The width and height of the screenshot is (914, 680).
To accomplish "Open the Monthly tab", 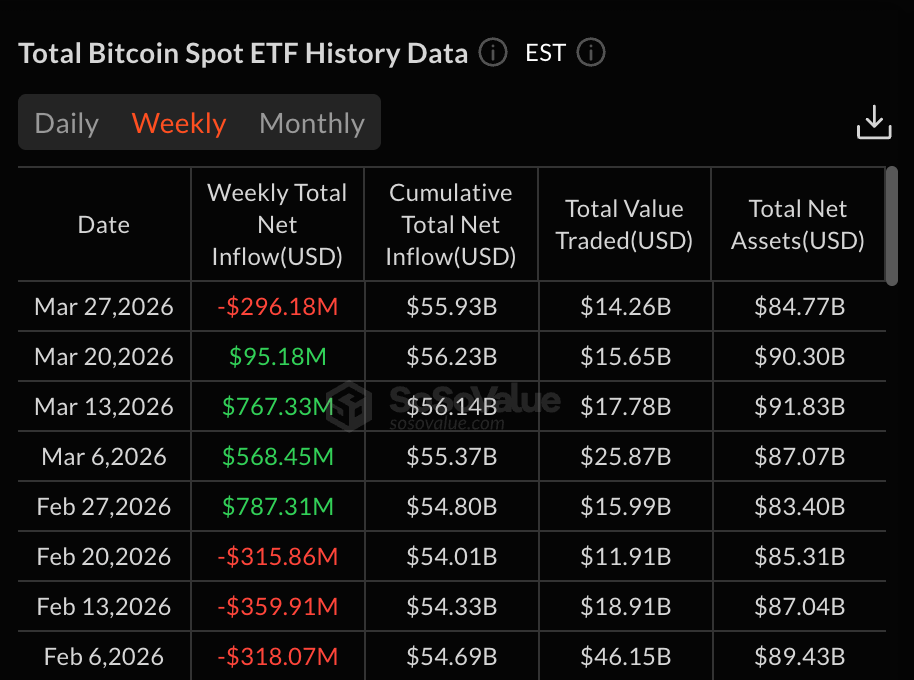I will 312,123.
